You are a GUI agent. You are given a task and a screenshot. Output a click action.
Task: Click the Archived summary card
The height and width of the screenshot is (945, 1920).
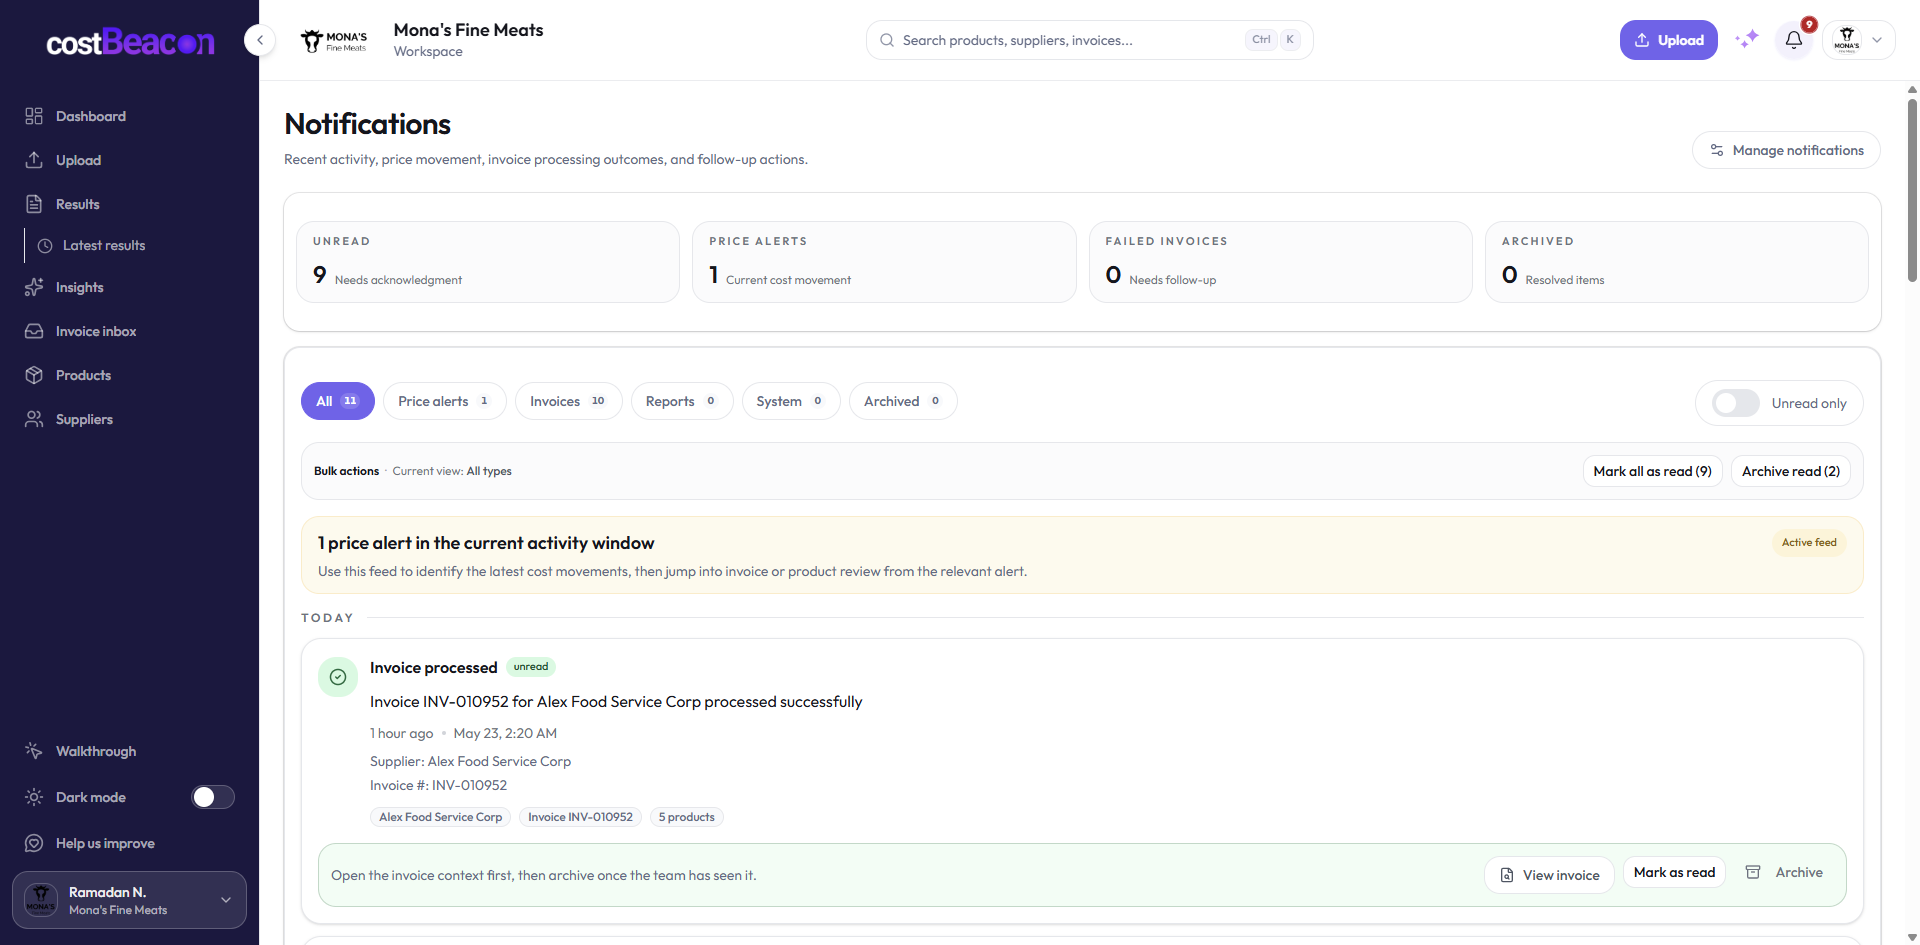pos(1677,262)
